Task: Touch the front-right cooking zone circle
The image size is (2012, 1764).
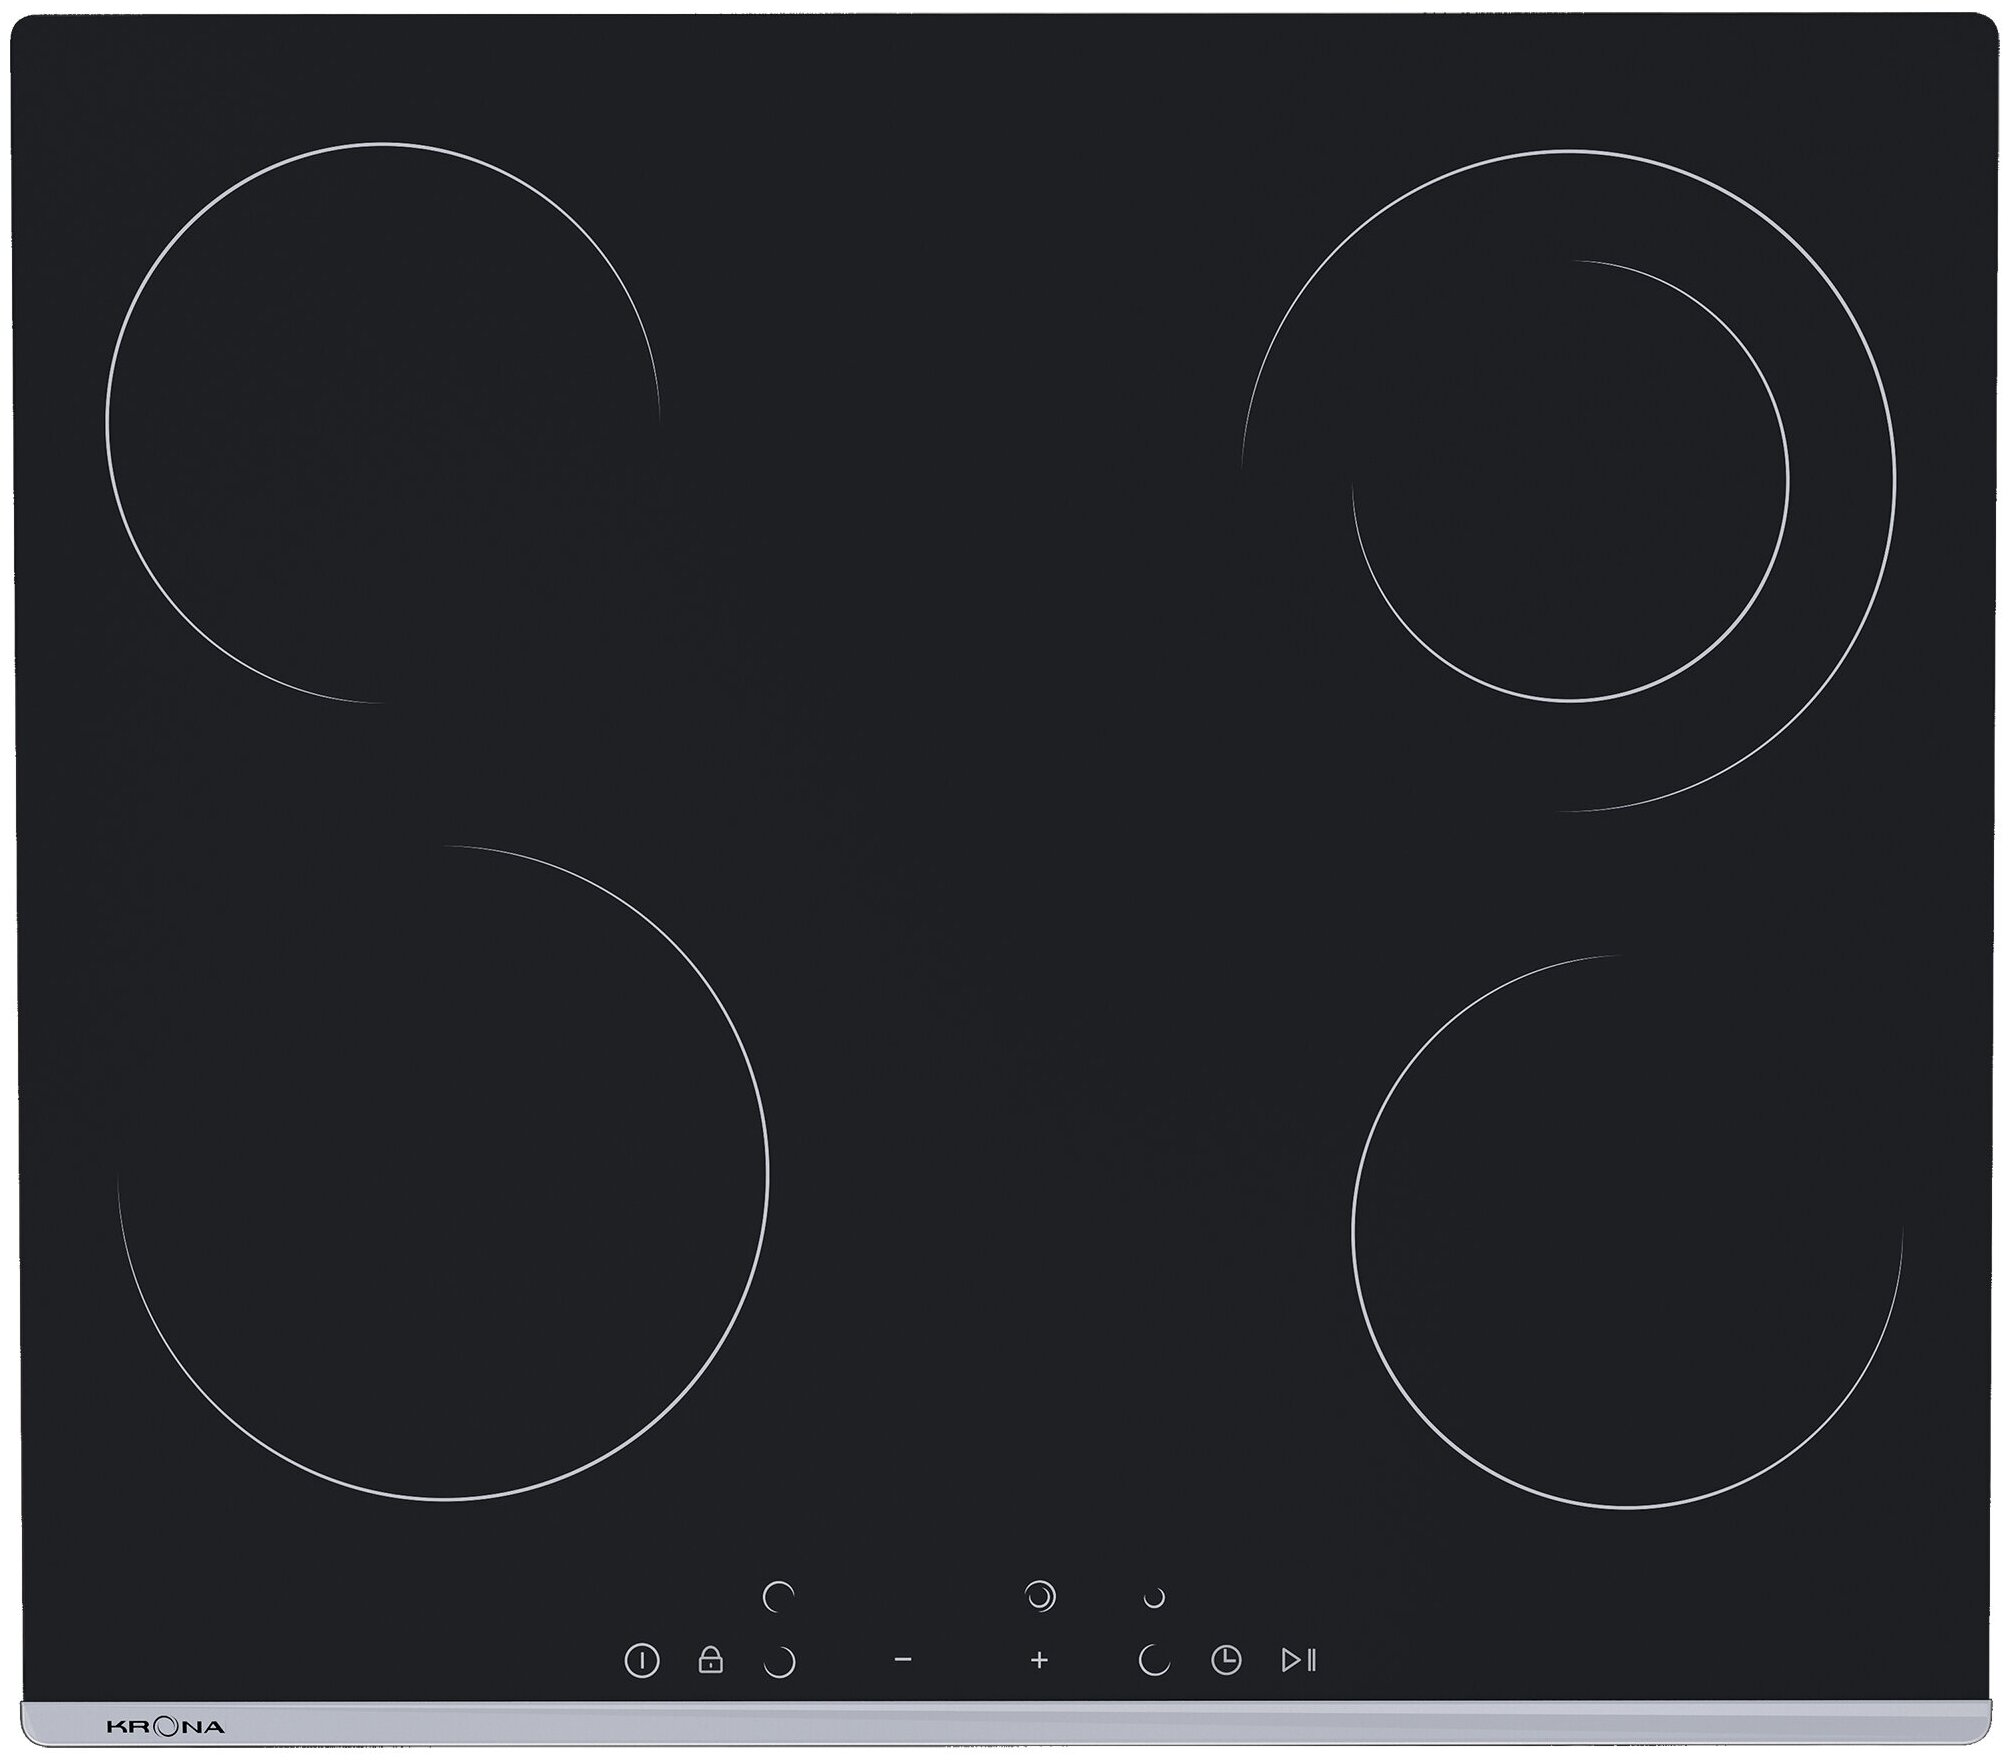Action: tap(1627, 1230)
